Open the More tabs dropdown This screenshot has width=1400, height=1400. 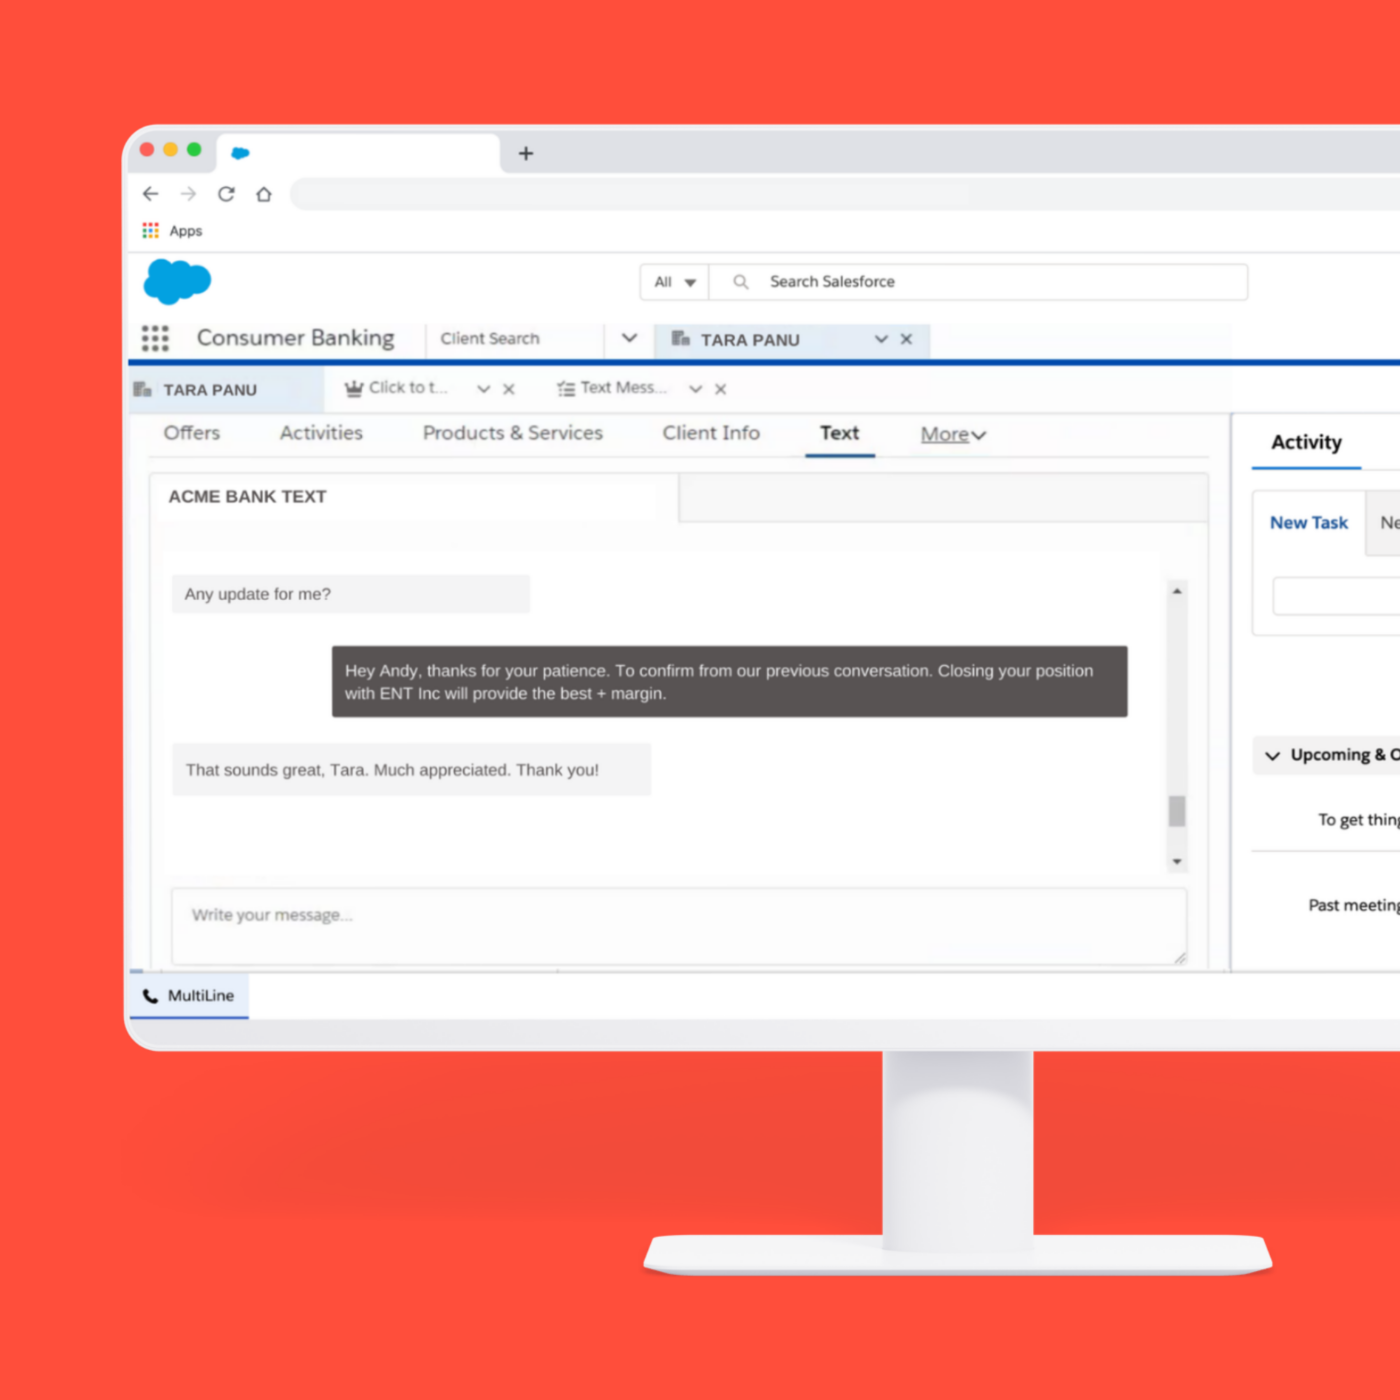952,434
